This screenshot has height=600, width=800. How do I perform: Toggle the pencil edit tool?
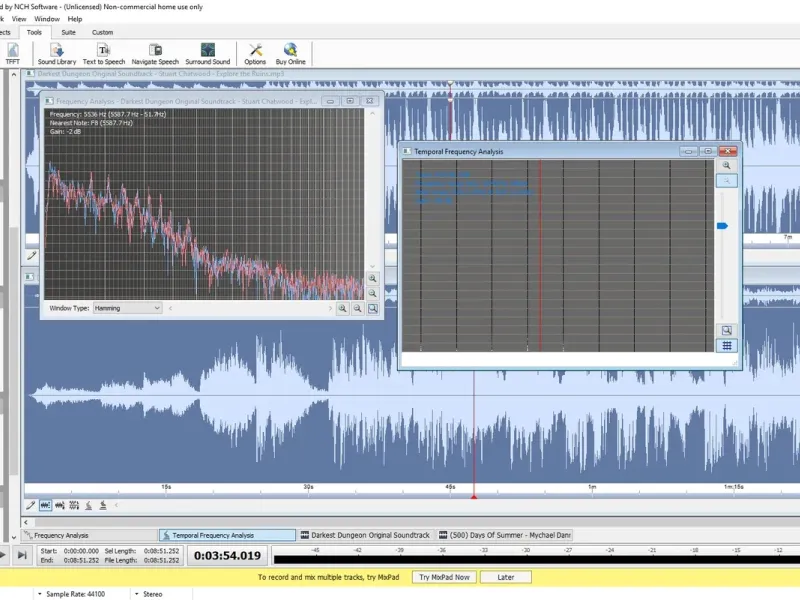coord(31,505)
